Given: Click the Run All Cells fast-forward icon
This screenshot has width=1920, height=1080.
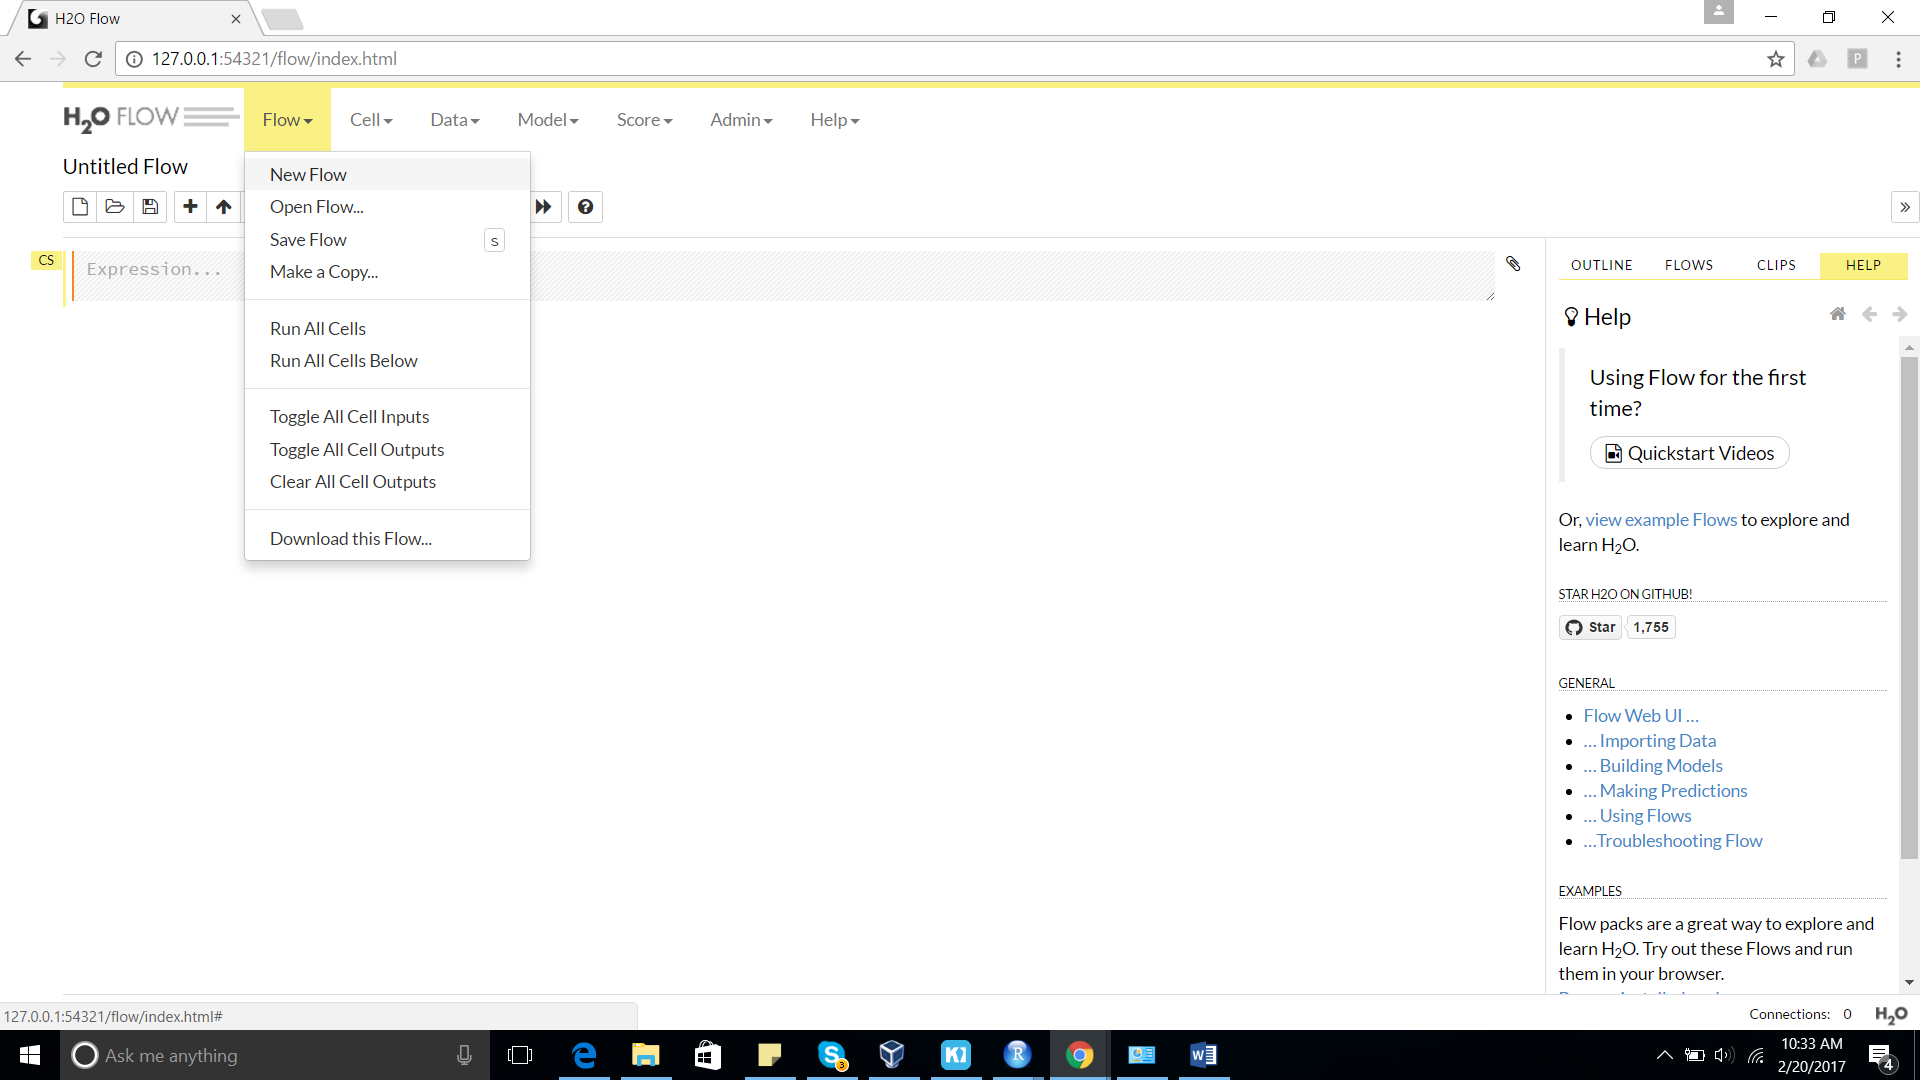Looking at the screenshot, I should point(543,207).
